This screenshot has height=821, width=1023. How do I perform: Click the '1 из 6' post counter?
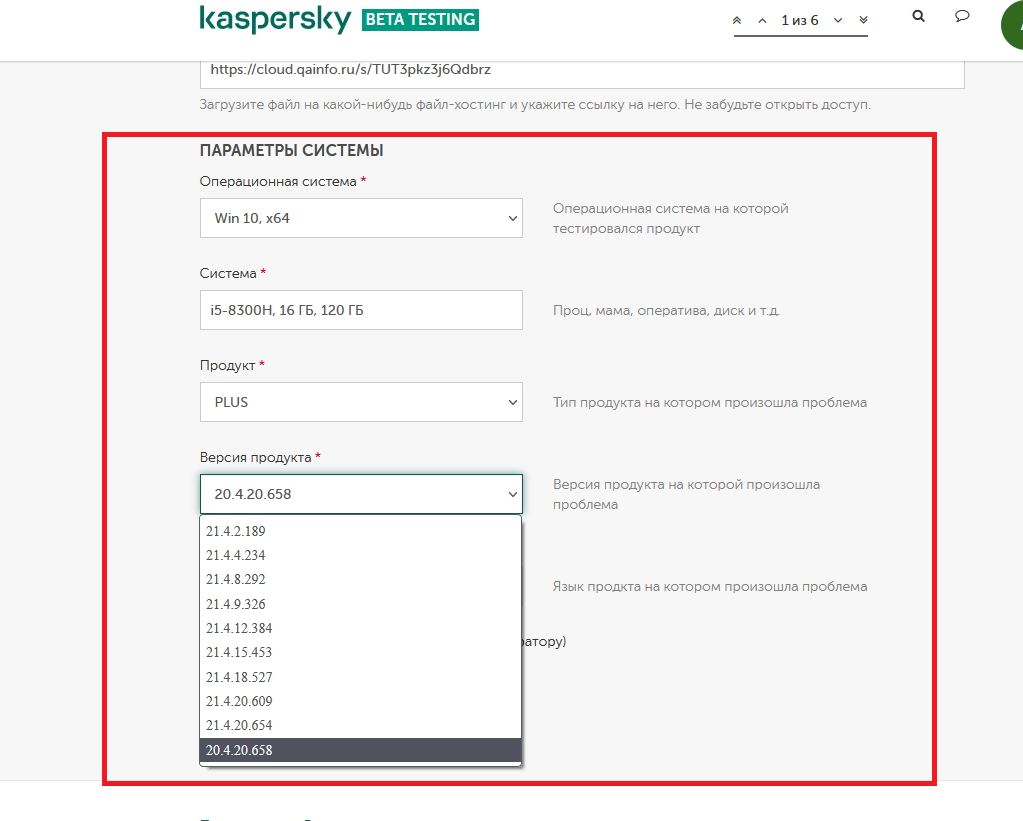tap(800, 20)
